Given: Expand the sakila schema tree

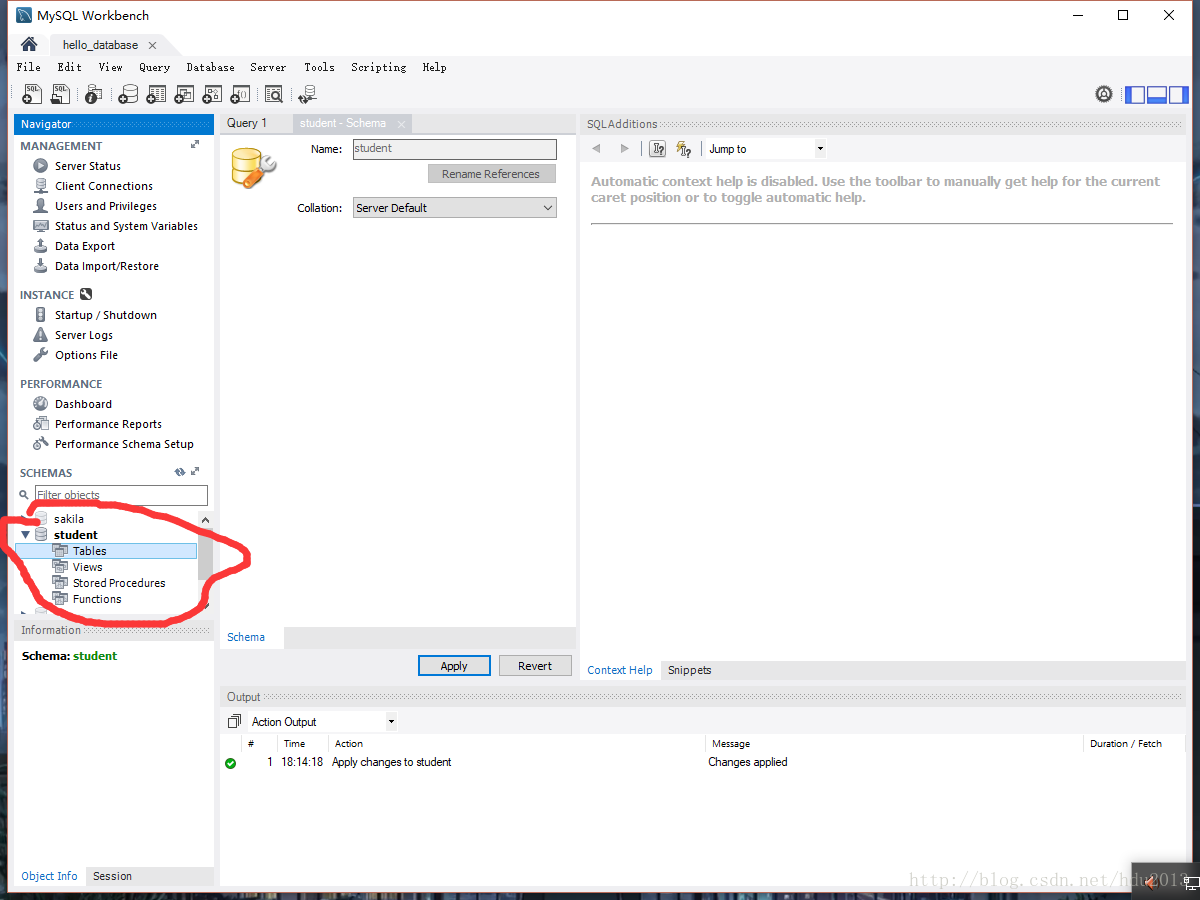Looking at the screenshot, I should [26, 519].
